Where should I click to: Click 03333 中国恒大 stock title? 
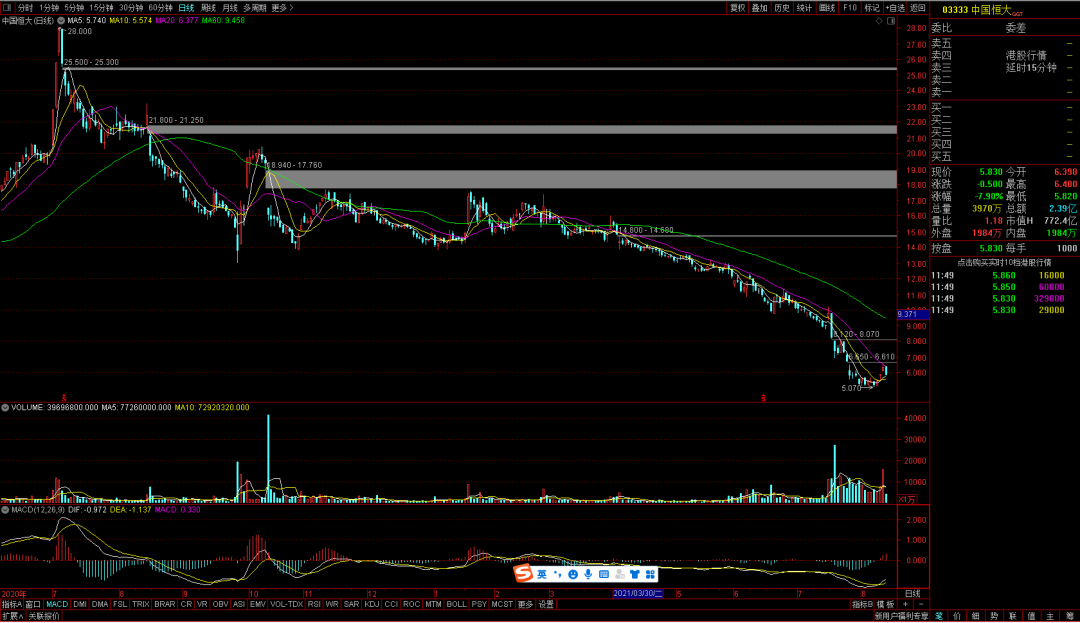tap(977, 10)
